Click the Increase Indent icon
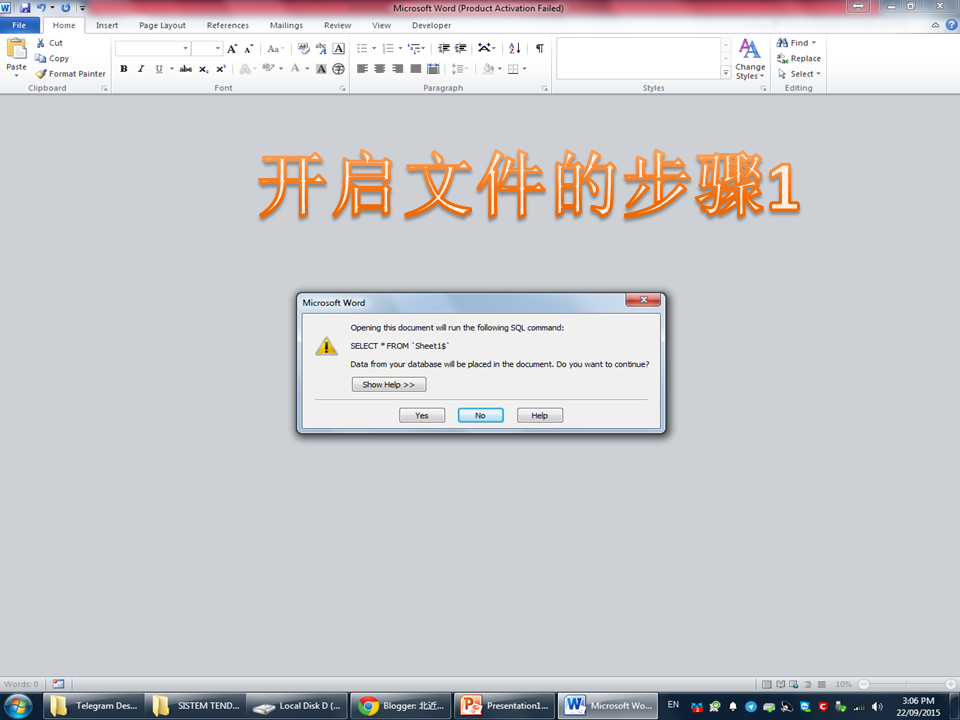This screenshot has width=960, height=720. pyautogui.click(x=461, y=48)
